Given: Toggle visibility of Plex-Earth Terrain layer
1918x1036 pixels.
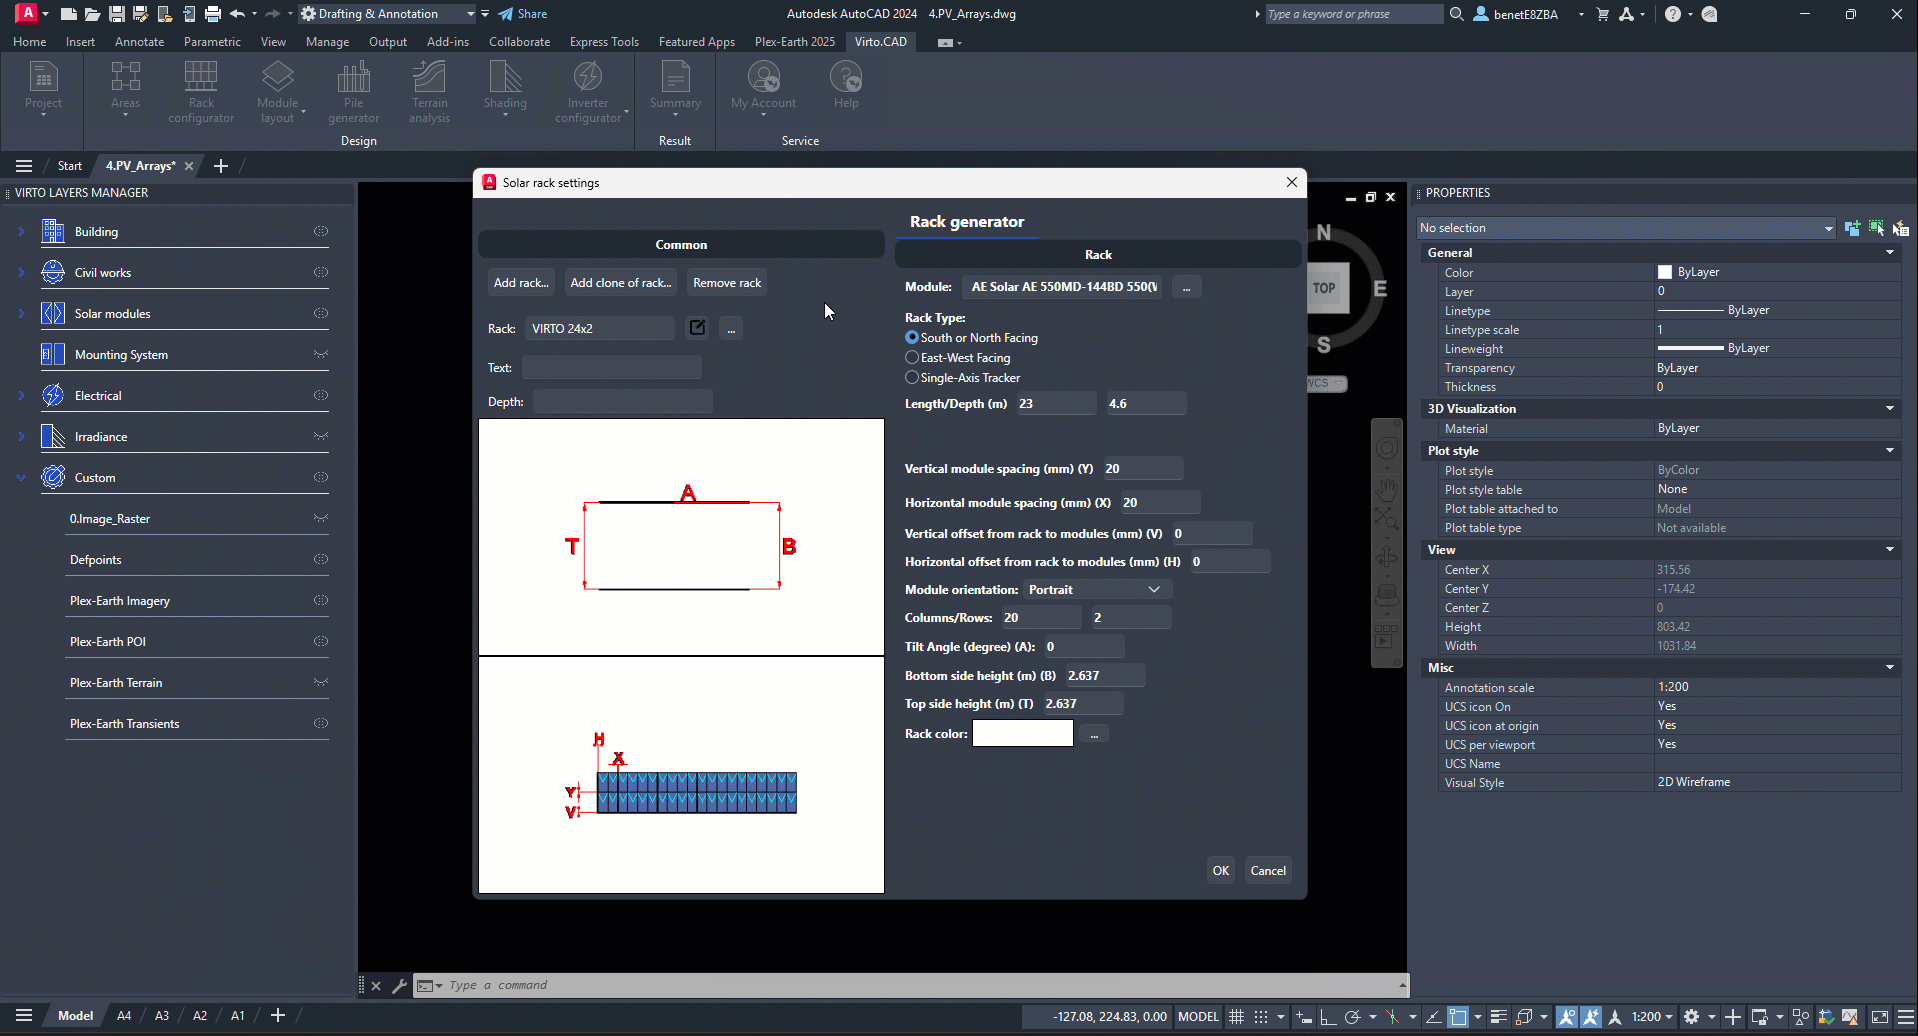Looking at the screenshot, I should 321,682.
